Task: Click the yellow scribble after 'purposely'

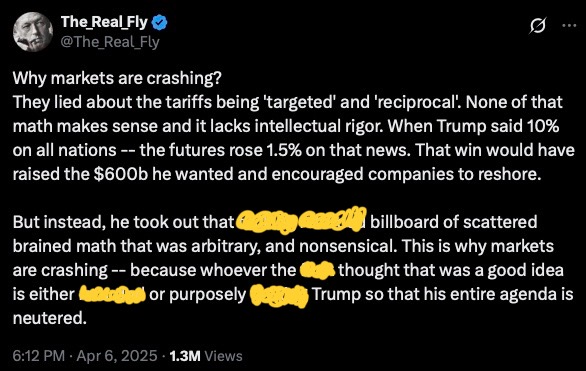Action: [279, 296]
